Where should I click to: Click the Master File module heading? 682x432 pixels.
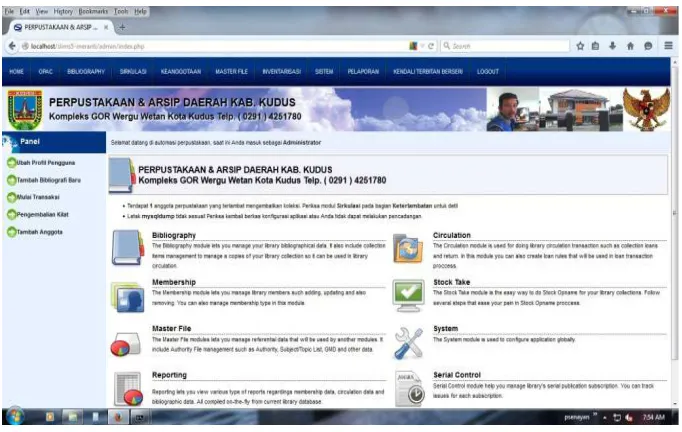pyautogui.click(x=171, y=328)
